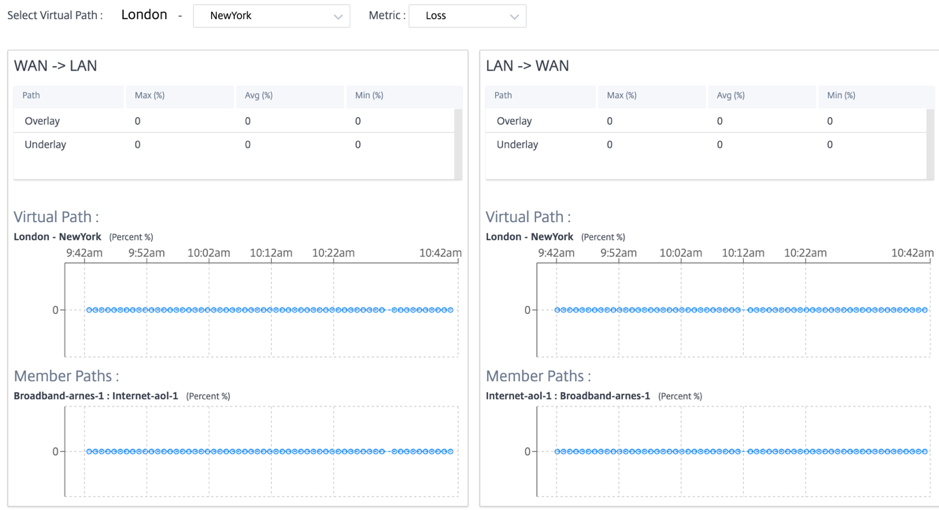Viewport: 939px width, 510px height.
Task: Click the 'Metric :' label
Action: point(387,16)
